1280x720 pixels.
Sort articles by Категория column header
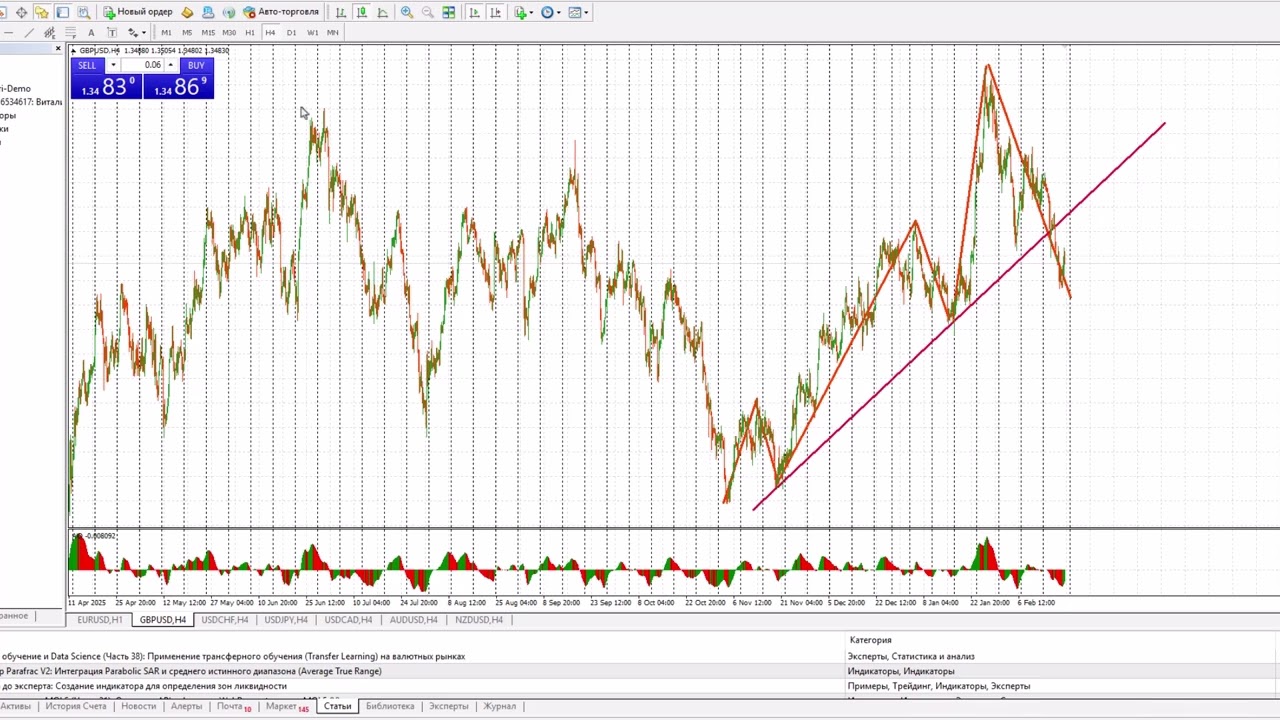pyautogui.click(x=870, y=640)
